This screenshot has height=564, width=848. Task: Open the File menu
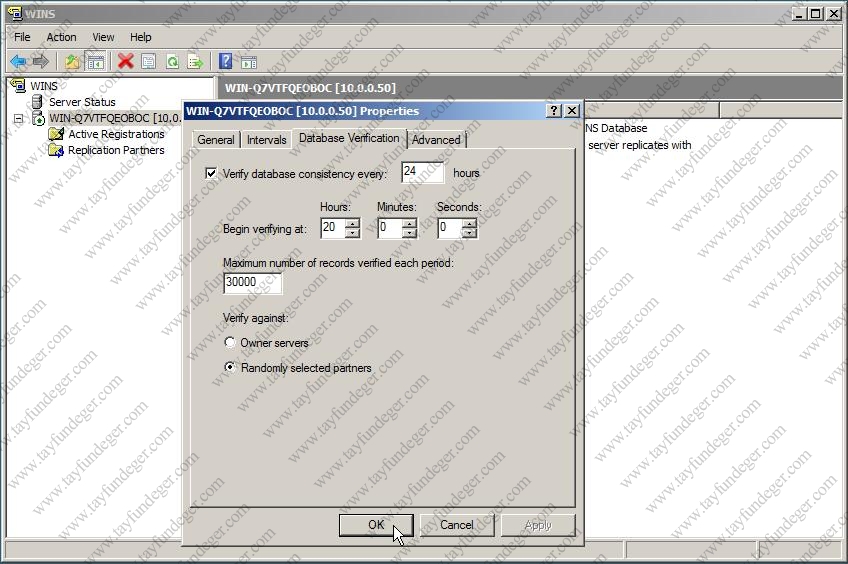[22, 37]
